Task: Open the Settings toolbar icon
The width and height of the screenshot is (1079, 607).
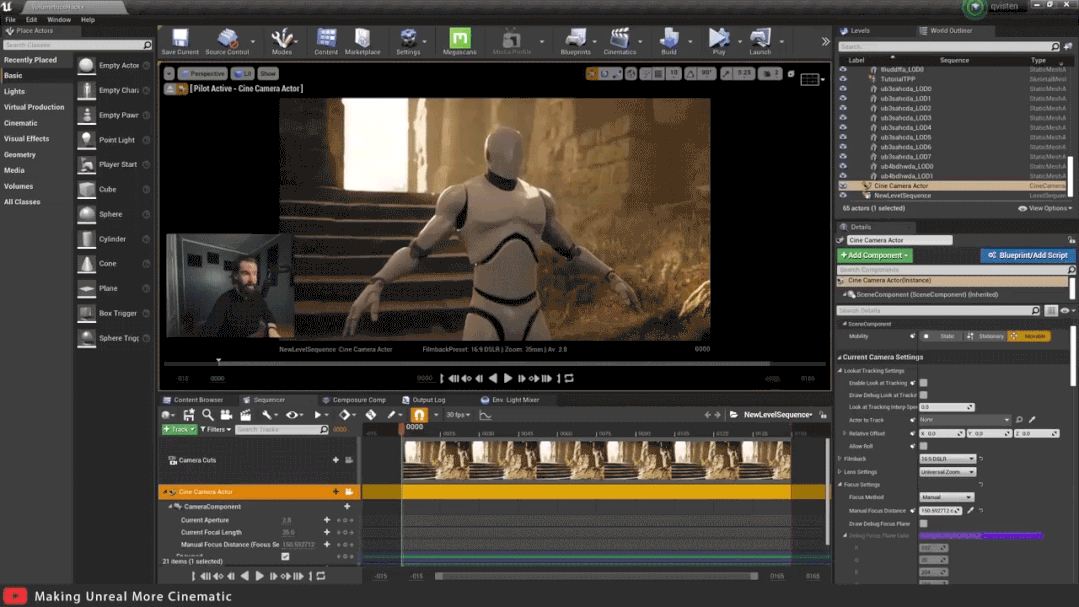Action: point(408,41)
